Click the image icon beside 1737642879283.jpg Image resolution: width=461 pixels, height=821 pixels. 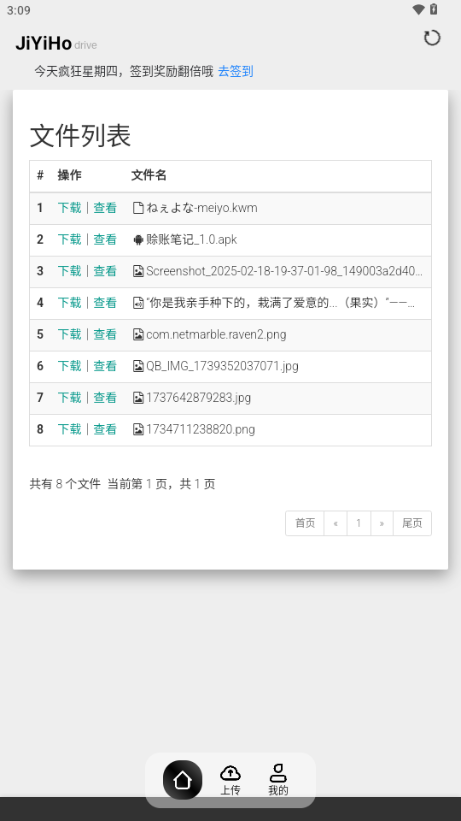click(x=138, y=397)
